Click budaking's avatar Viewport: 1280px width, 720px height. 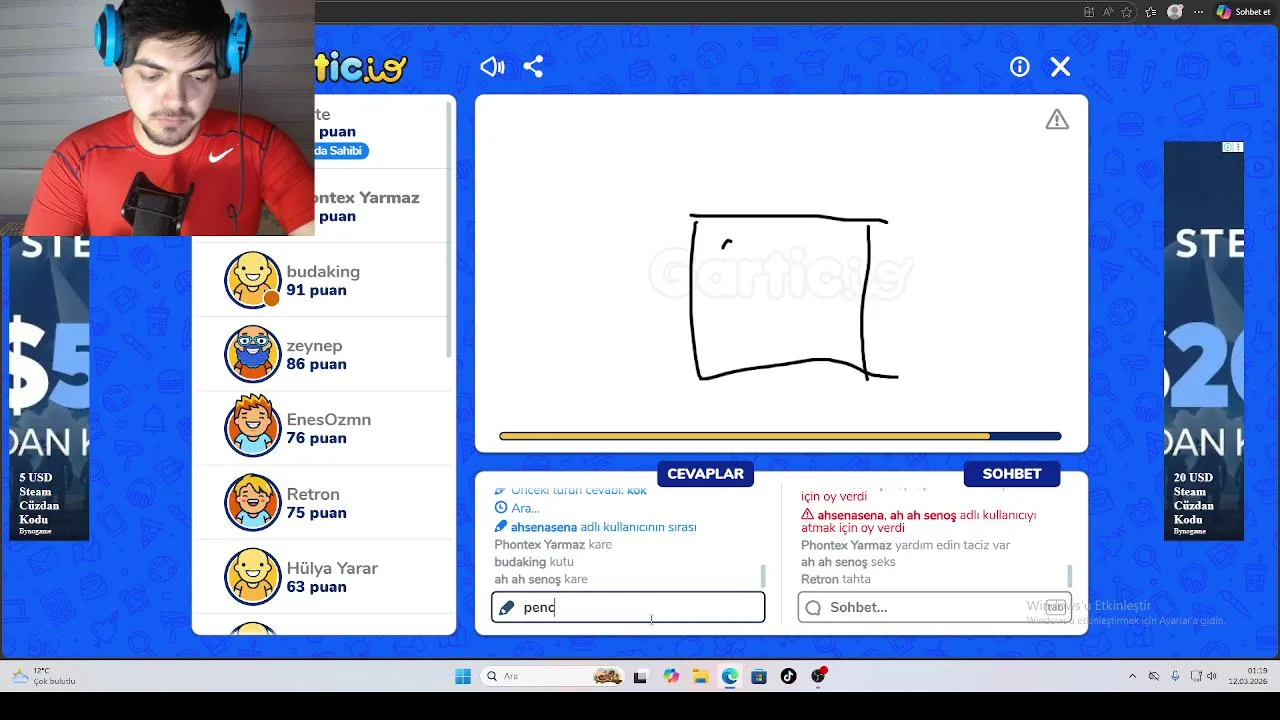[x=252, y=280]
